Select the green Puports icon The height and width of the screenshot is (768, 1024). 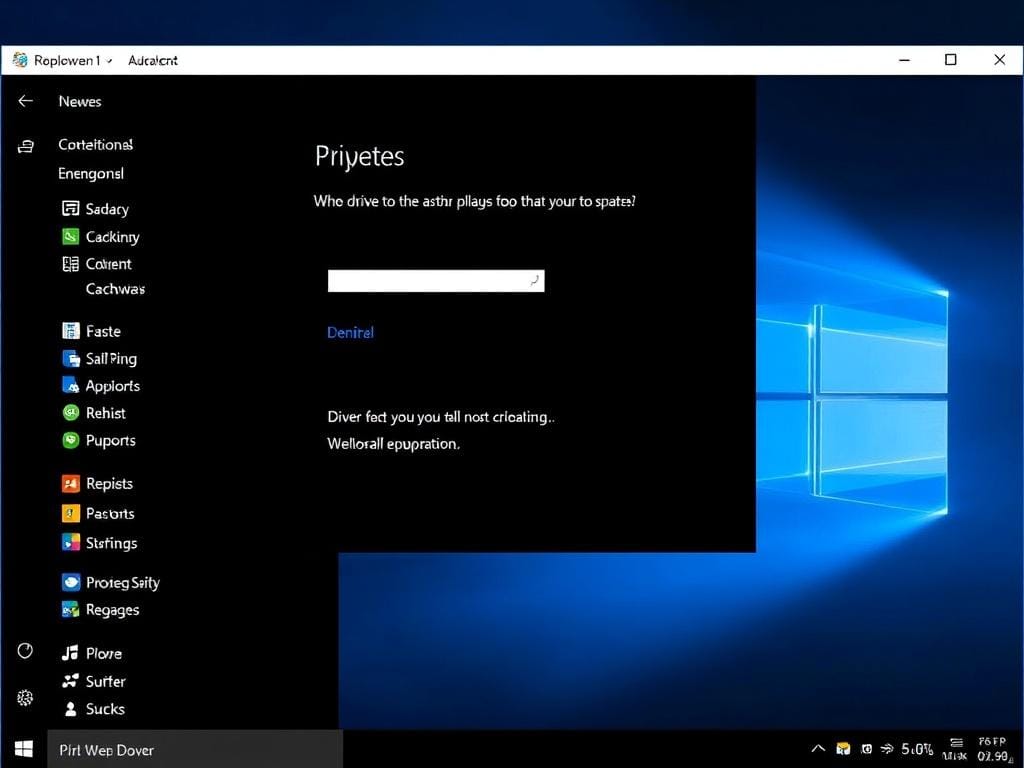(71, 440)
